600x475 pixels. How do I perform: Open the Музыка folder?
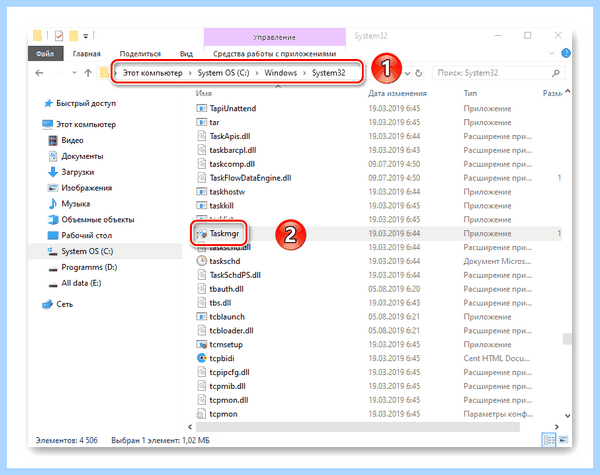[76, 204]
